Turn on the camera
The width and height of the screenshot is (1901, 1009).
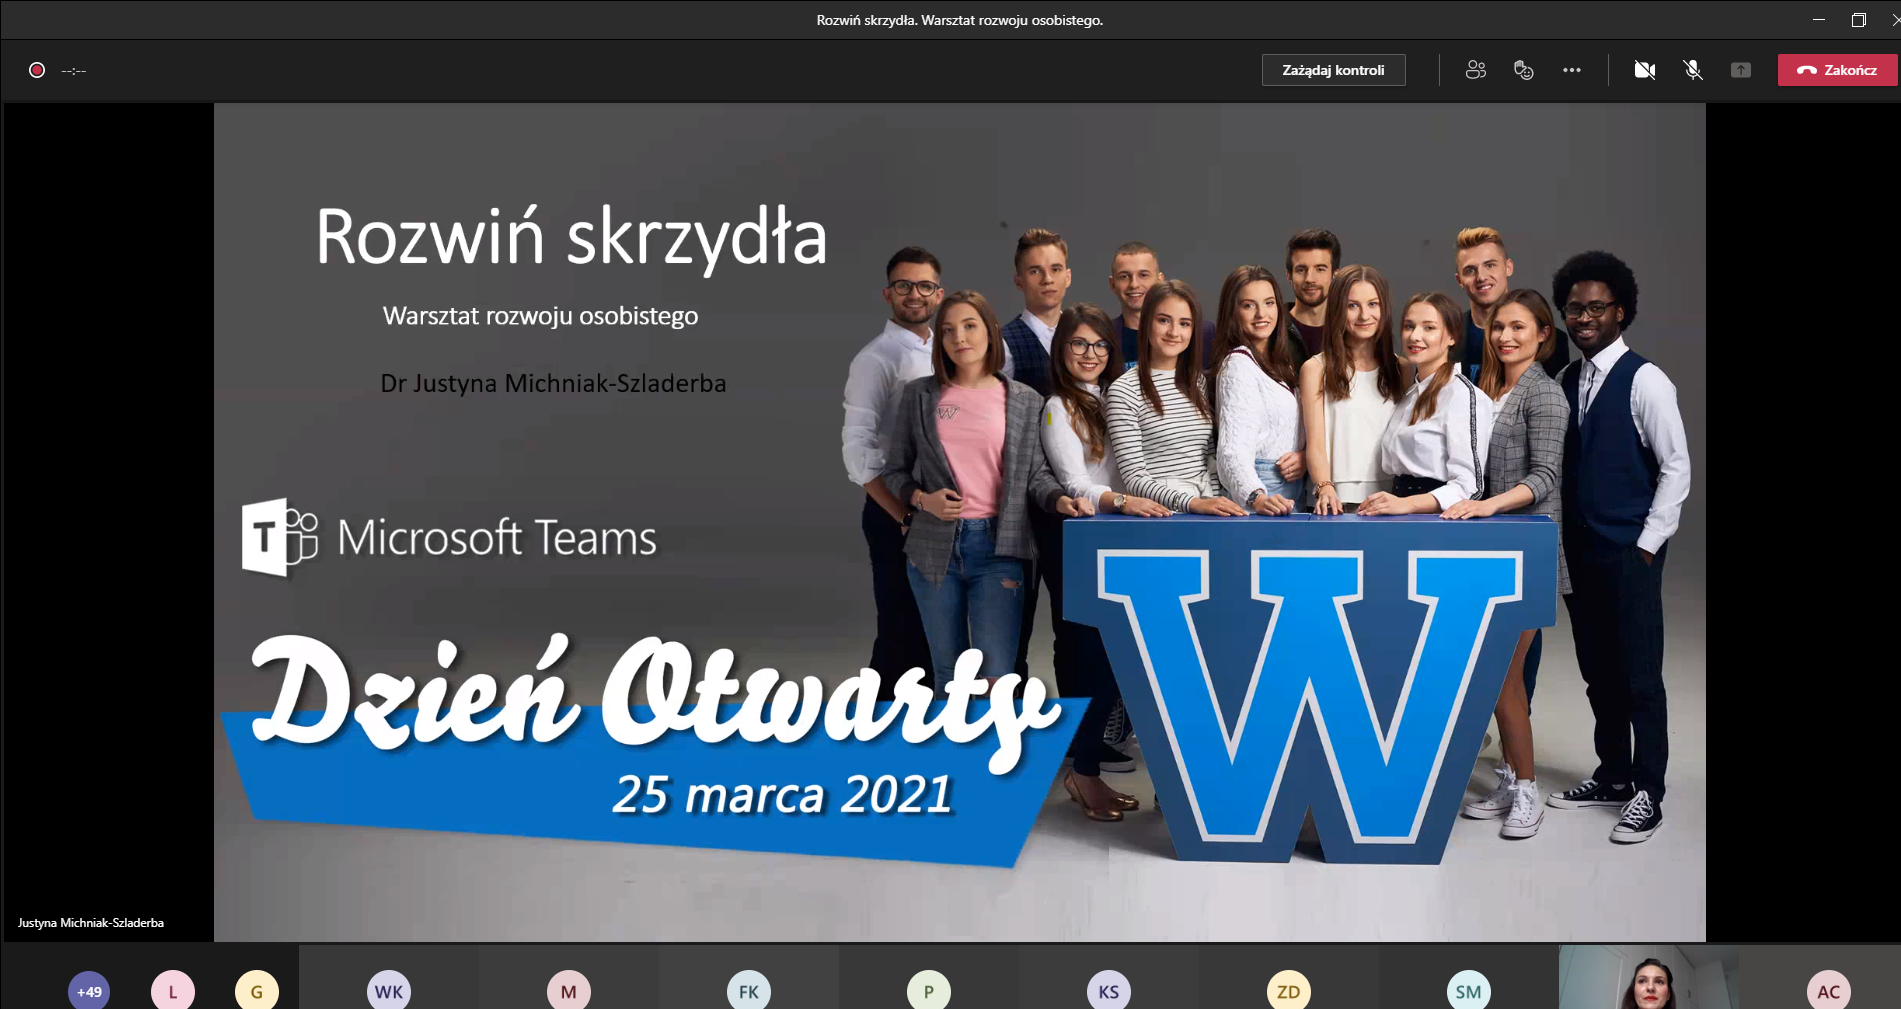pos(1644,70)
